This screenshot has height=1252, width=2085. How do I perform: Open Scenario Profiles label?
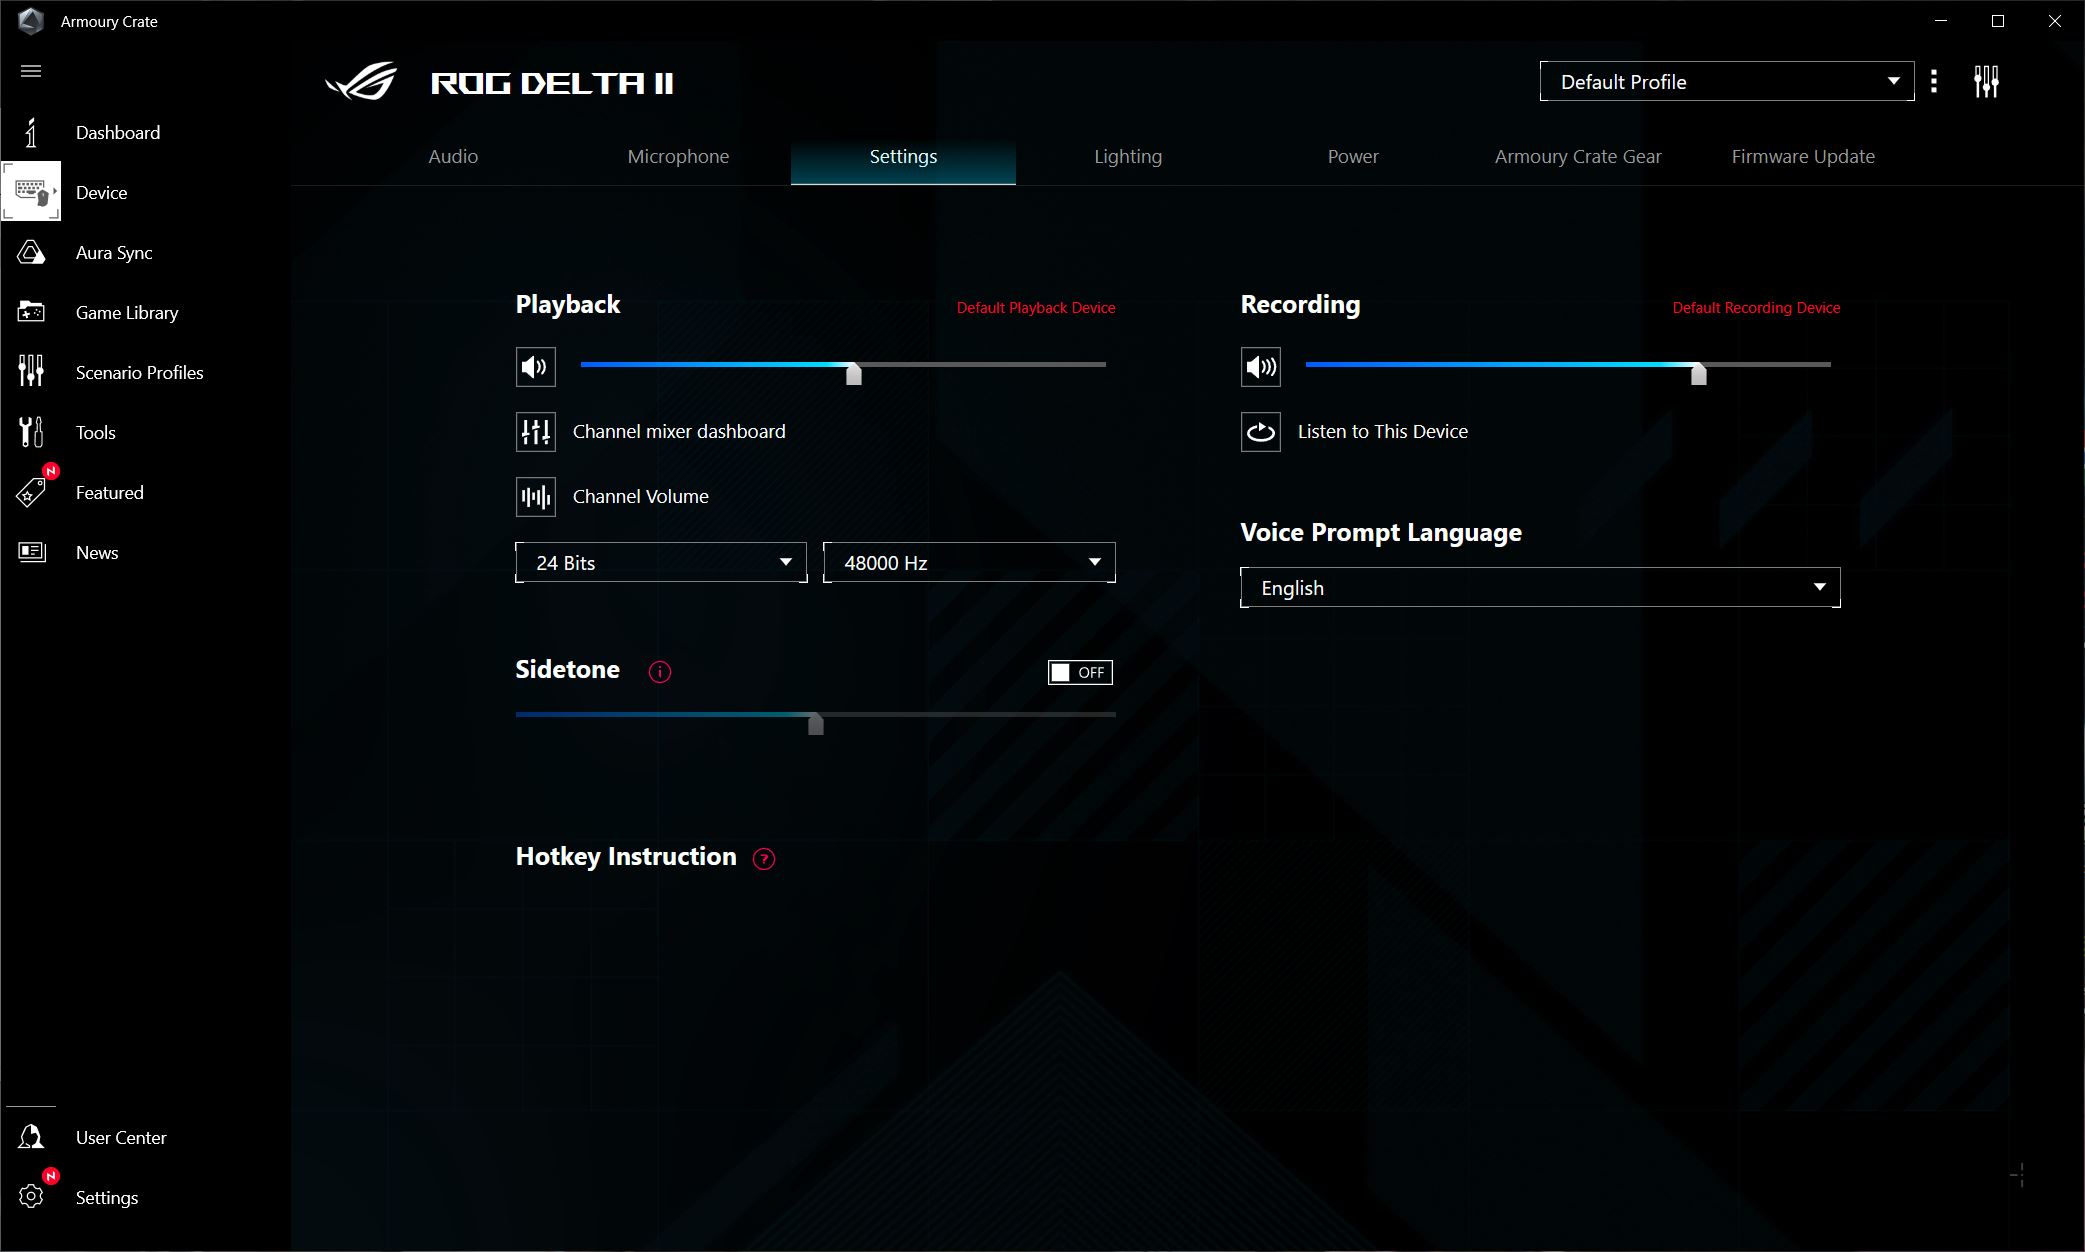[x=140, y=373]
